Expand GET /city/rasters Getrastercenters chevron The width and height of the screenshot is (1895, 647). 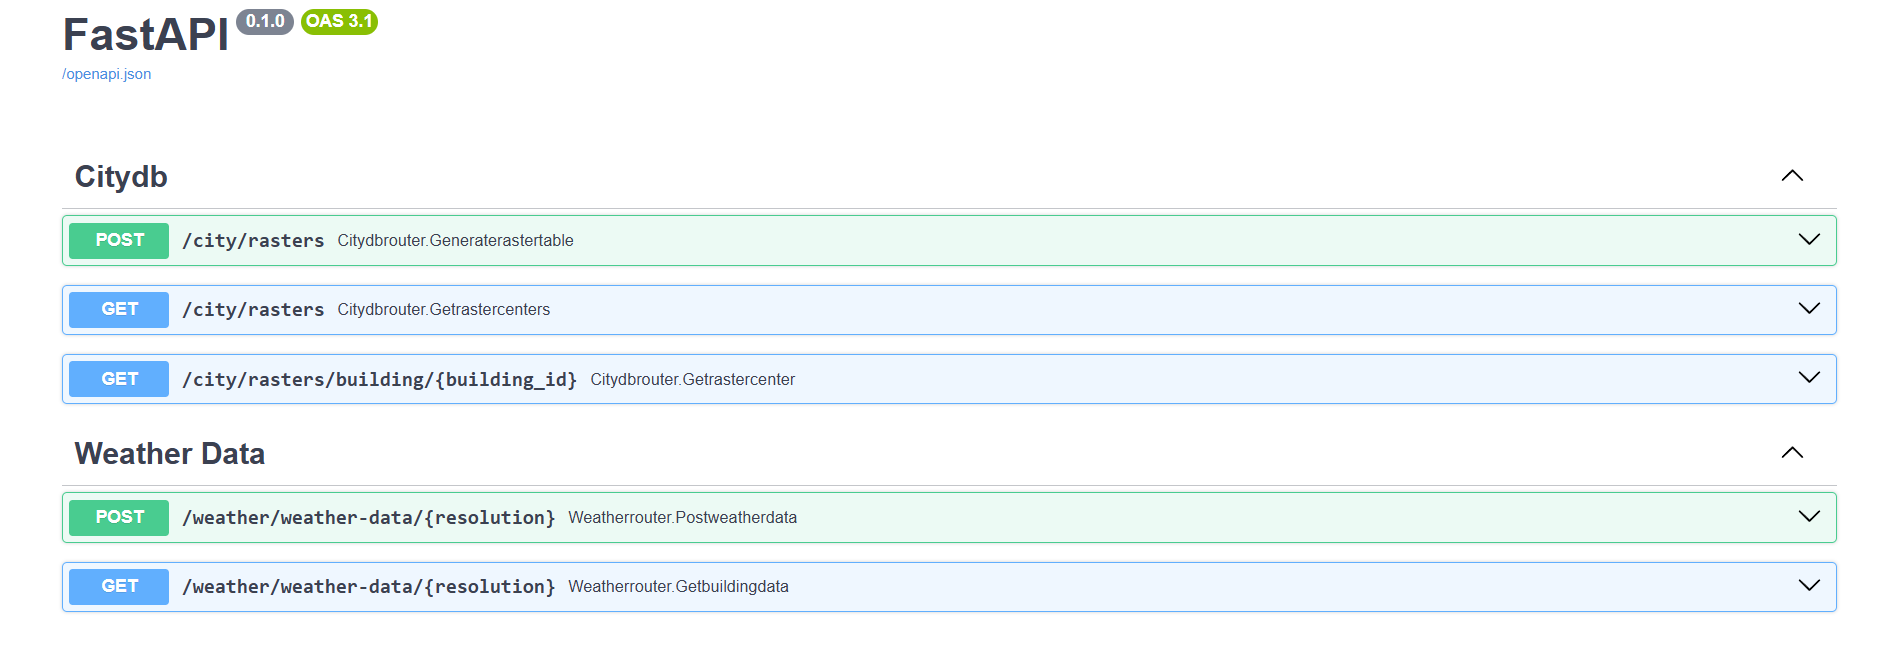(x=1809, y=308)
